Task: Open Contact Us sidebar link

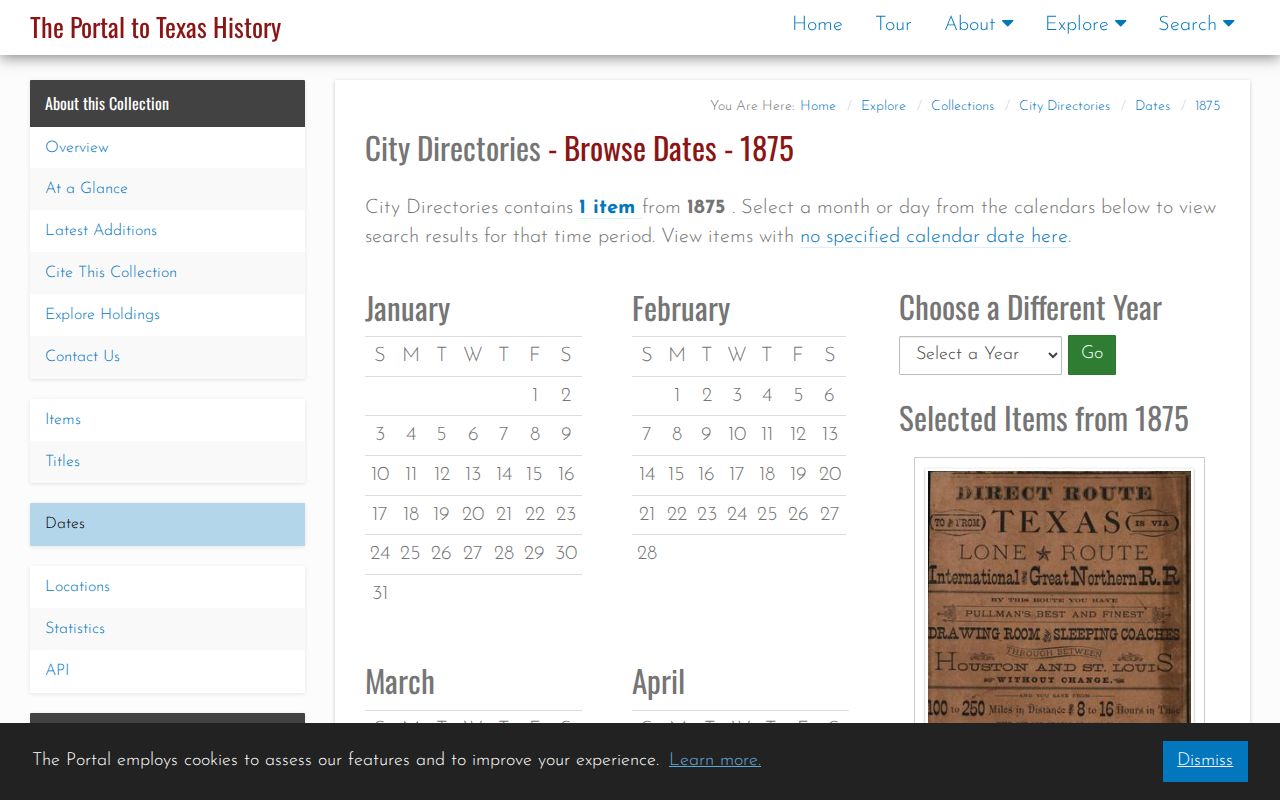Action: (x=167, y=356)
